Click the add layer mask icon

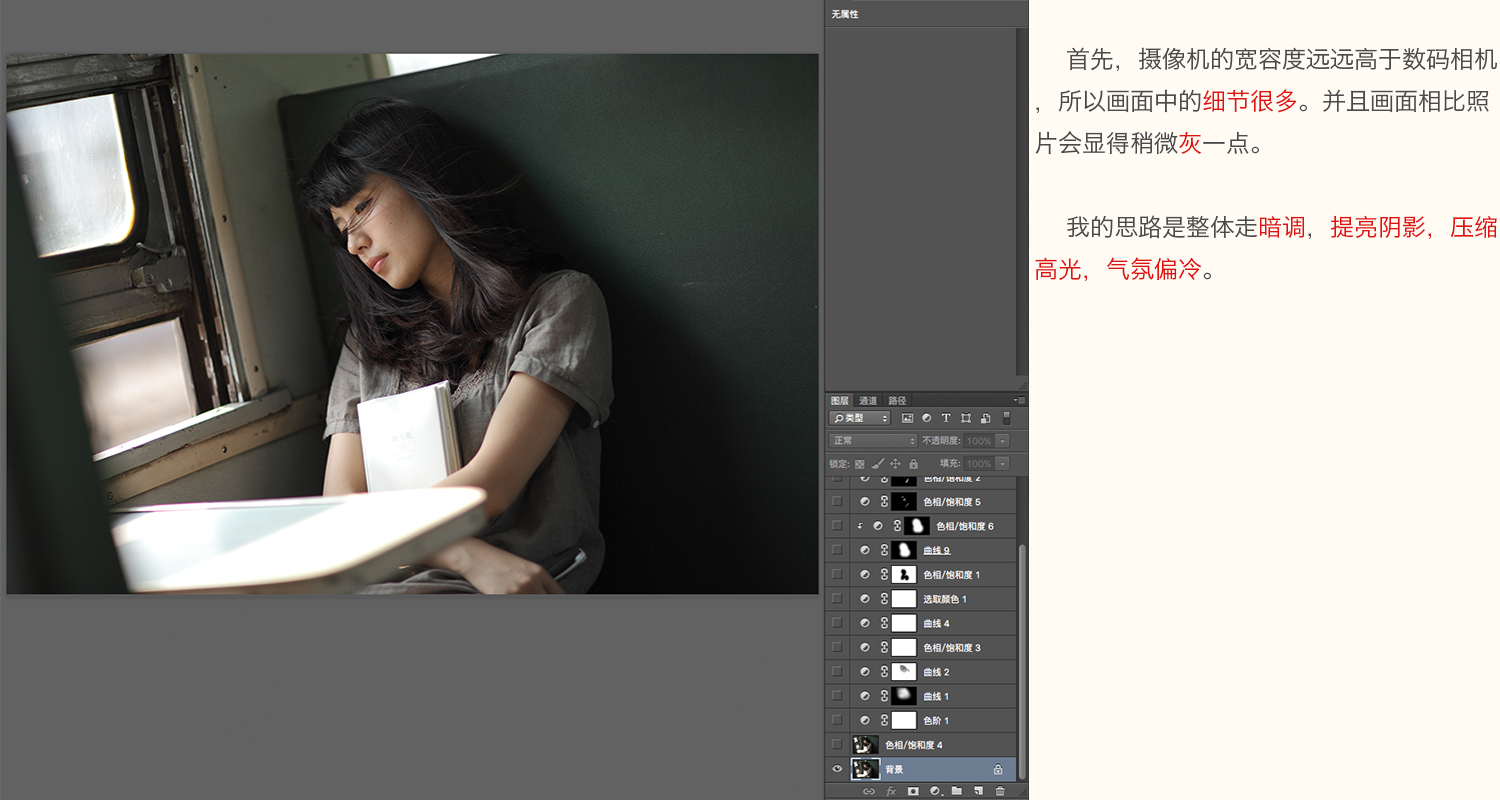913,791
